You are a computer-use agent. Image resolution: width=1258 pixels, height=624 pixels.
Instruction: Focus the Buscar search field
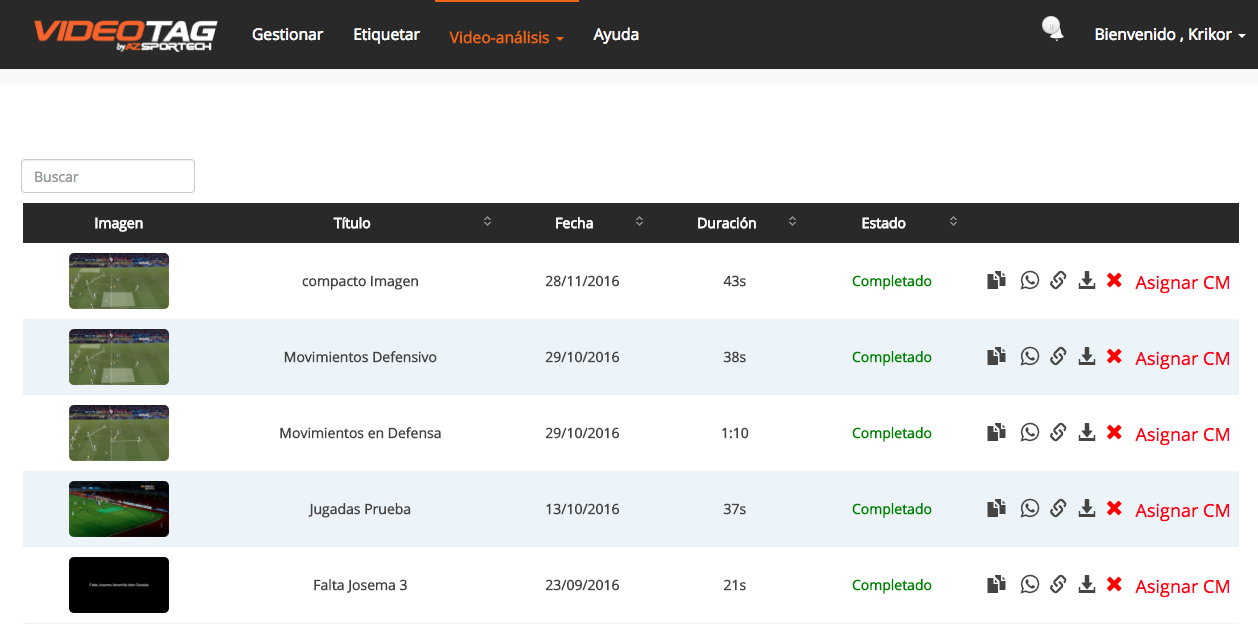point(108,177)
